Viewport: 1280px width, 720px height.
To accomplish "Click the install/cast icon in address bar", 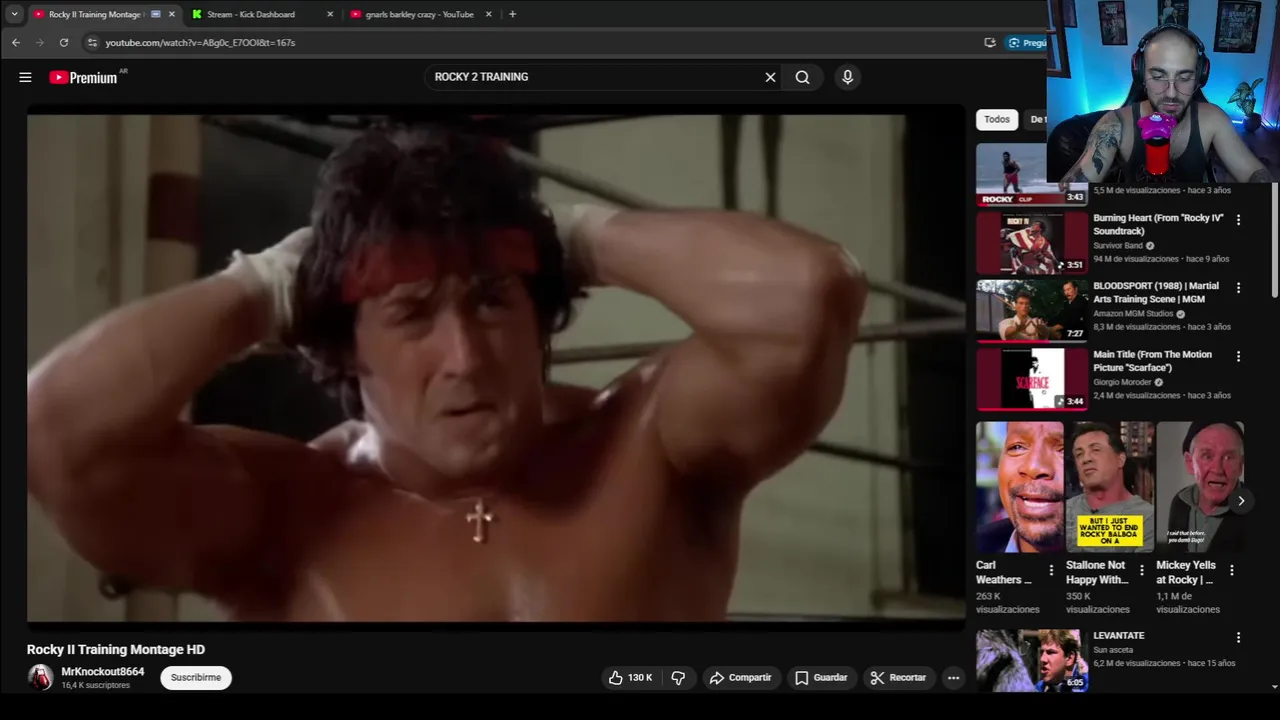I will point(990,43).
